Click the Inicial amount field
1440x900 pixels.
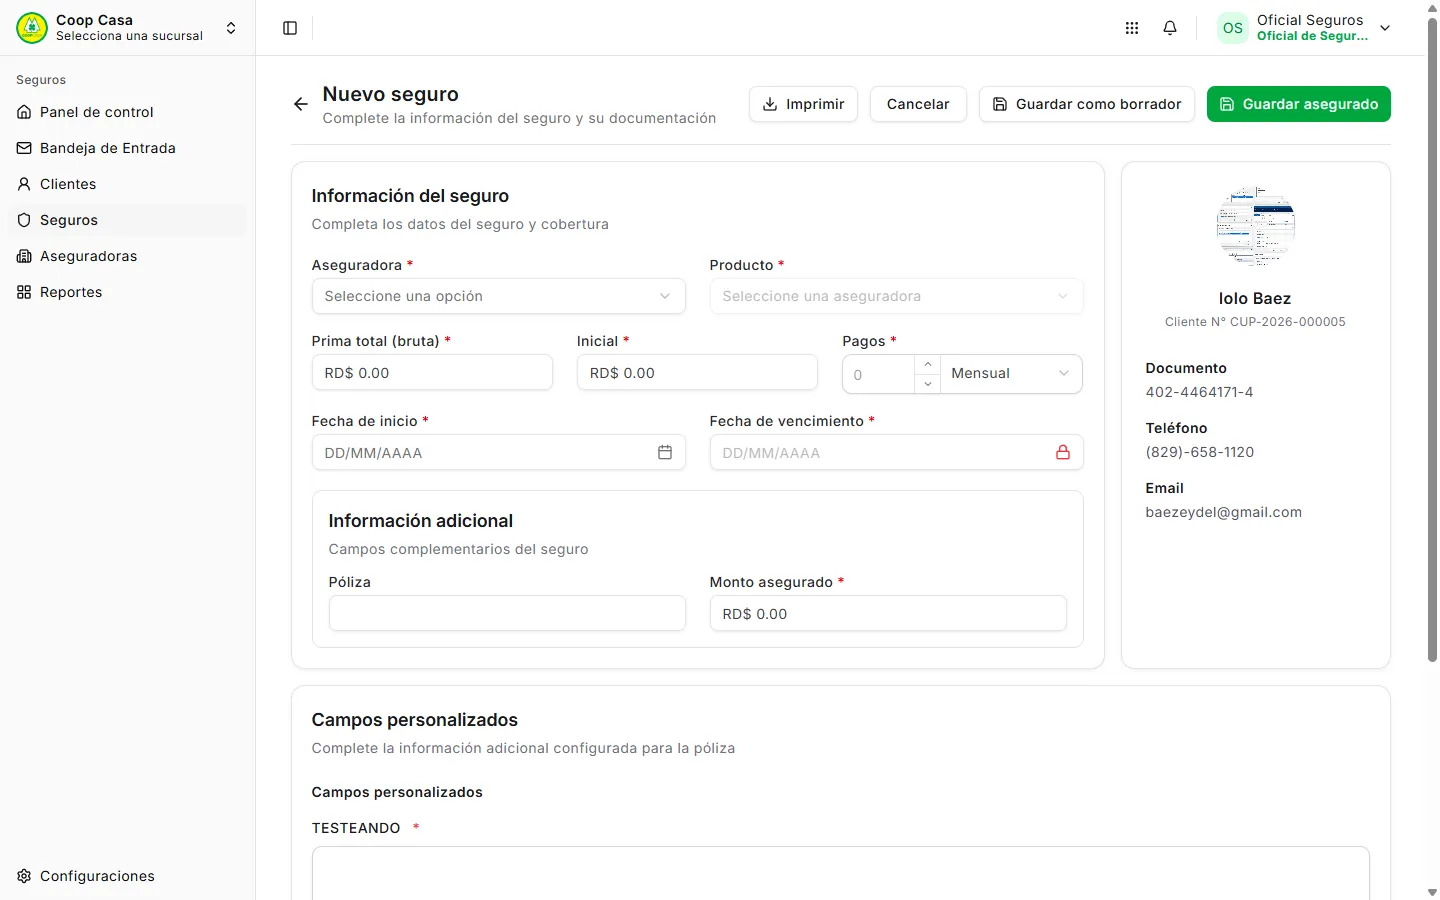[x=697, y=373]
